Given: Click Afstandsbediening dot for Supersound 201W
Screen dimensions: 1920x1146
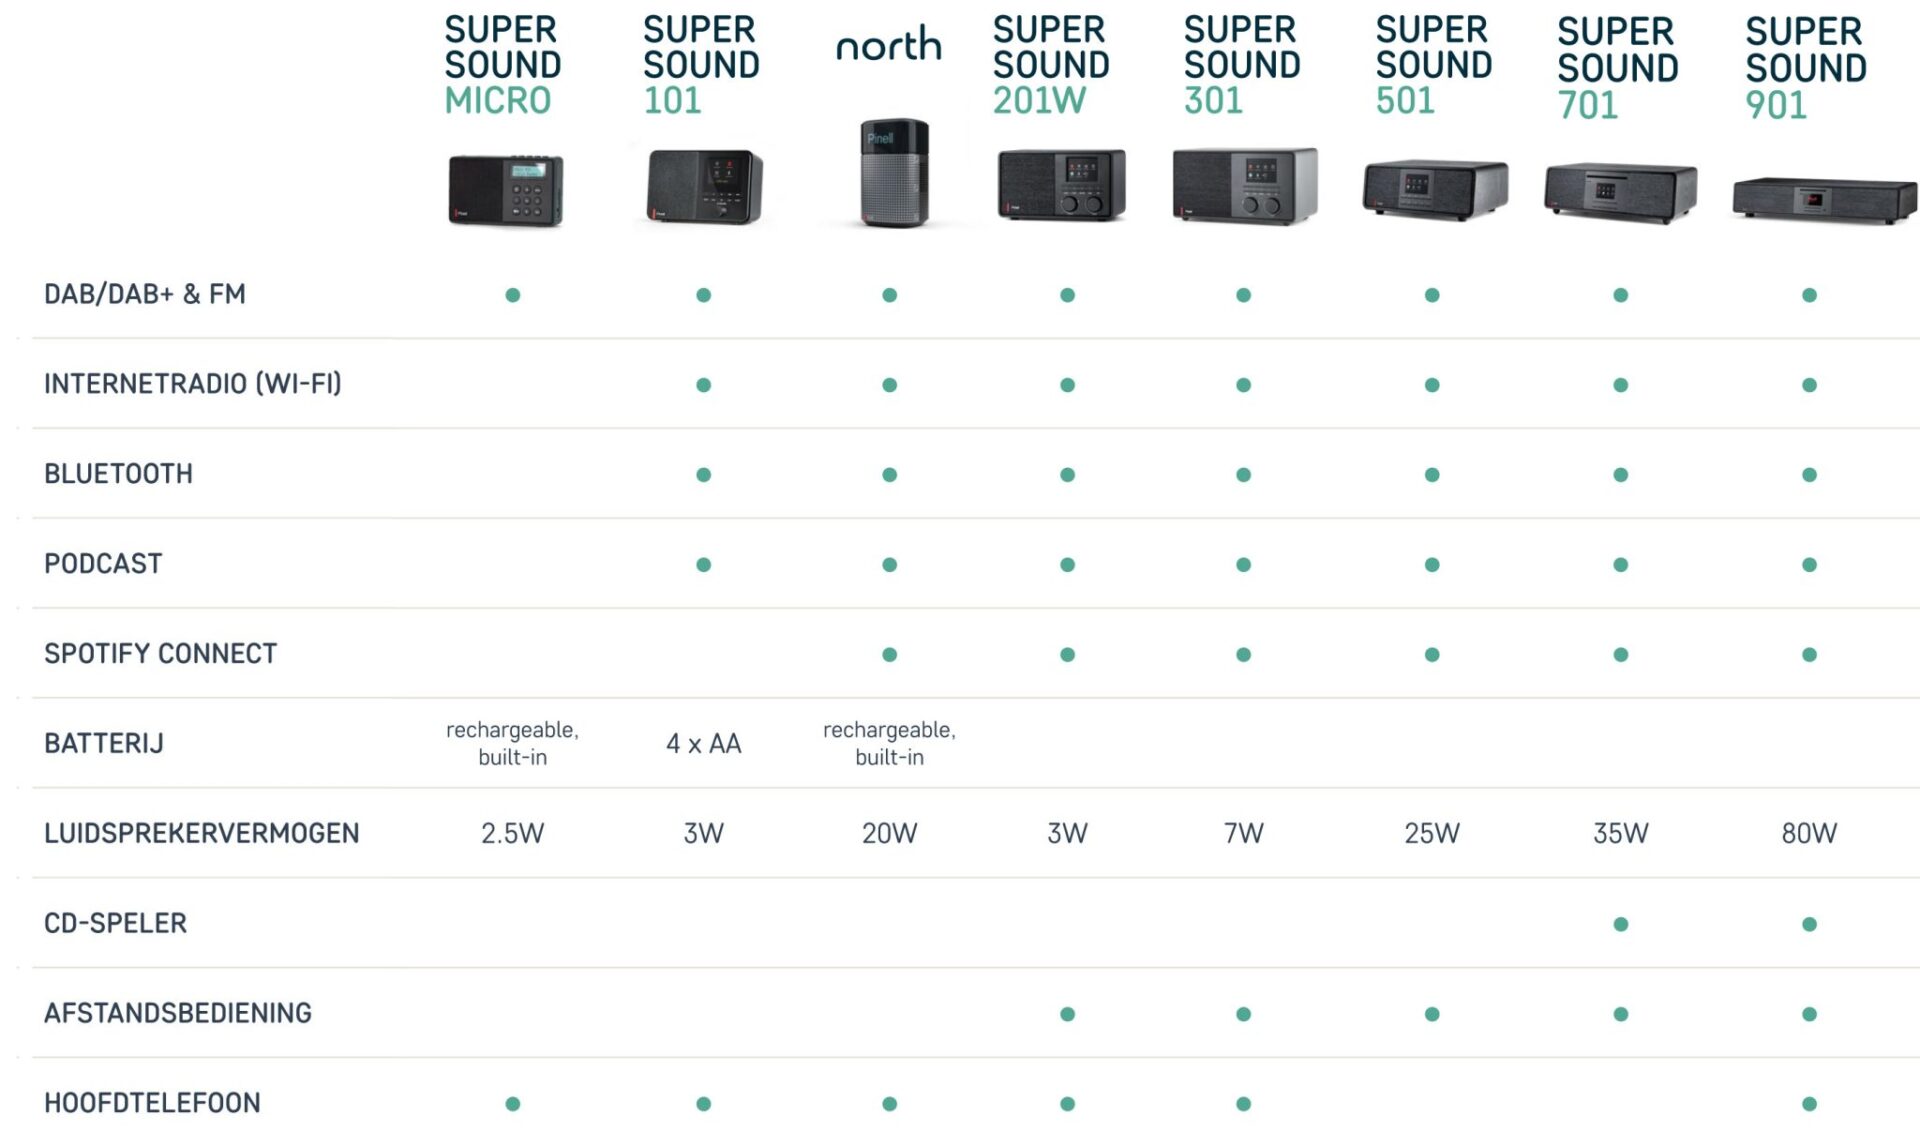Looking at the screenshot, I should [x=1067, y=1014].
